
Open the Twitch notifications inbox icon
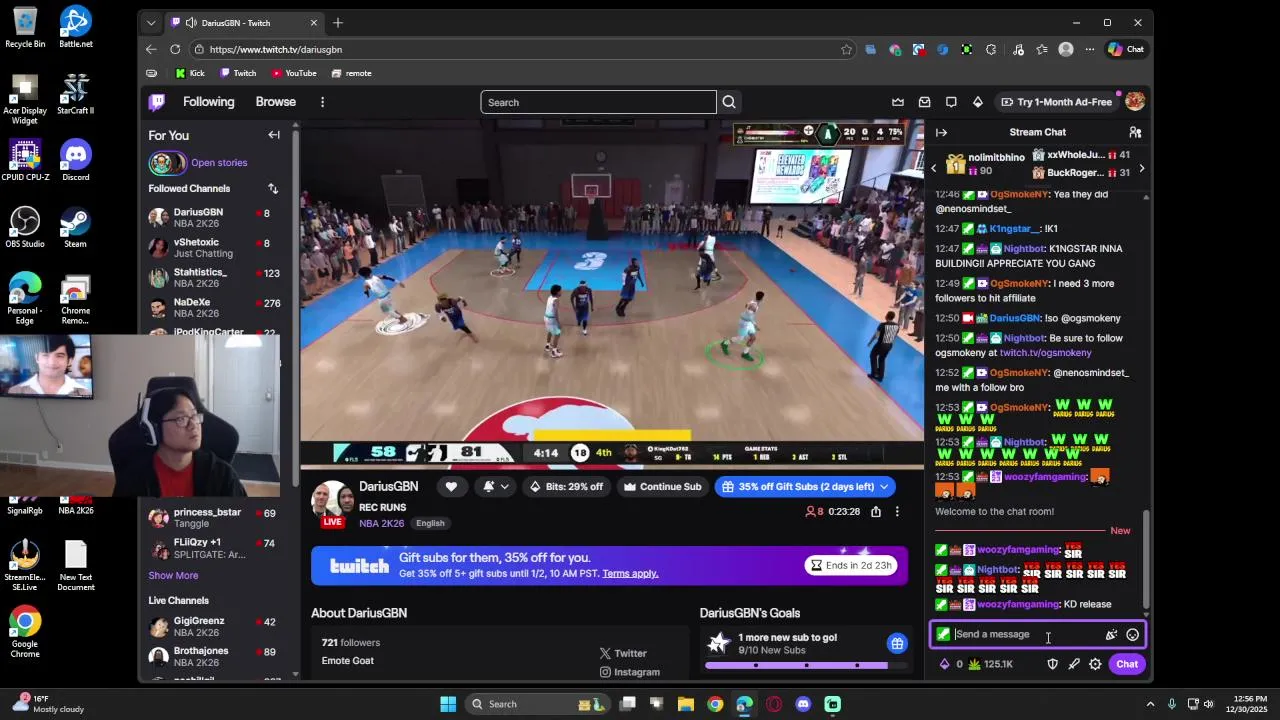point(925,102)
